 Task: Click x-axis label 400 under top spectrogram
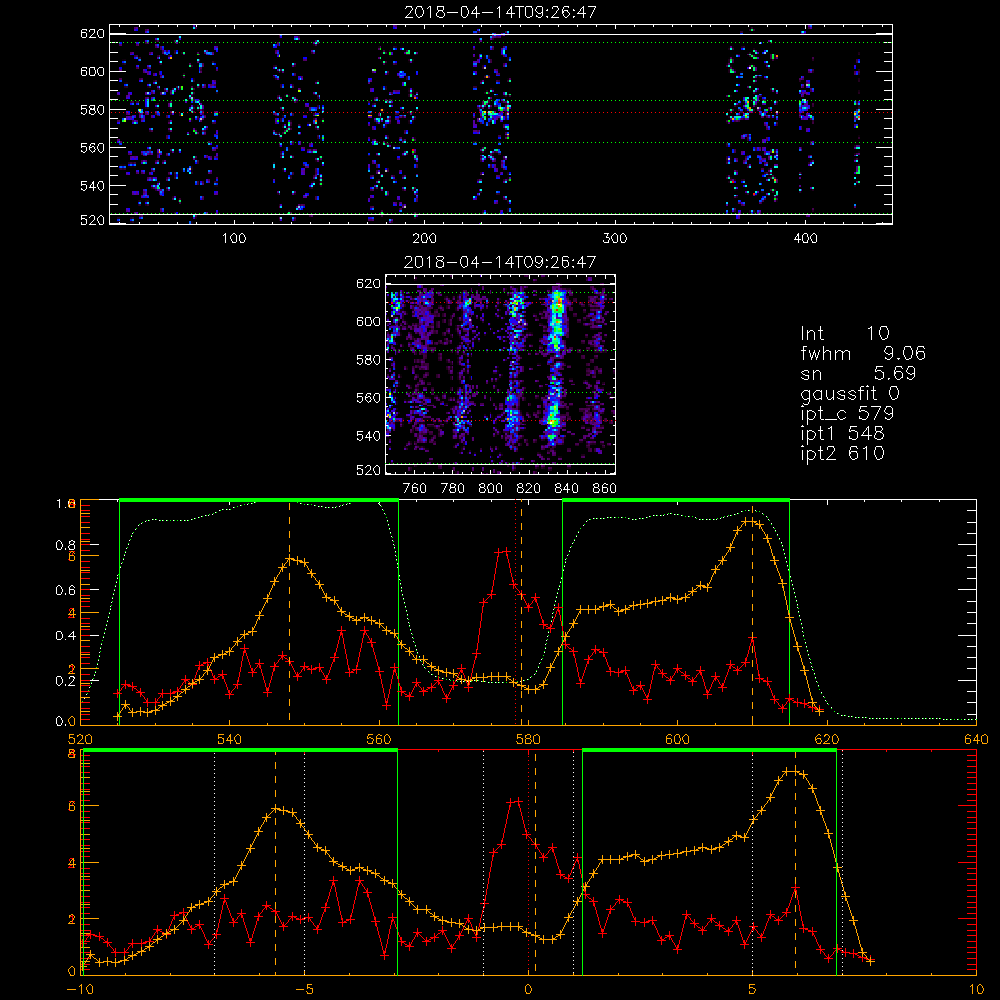[x=805, y=239]
